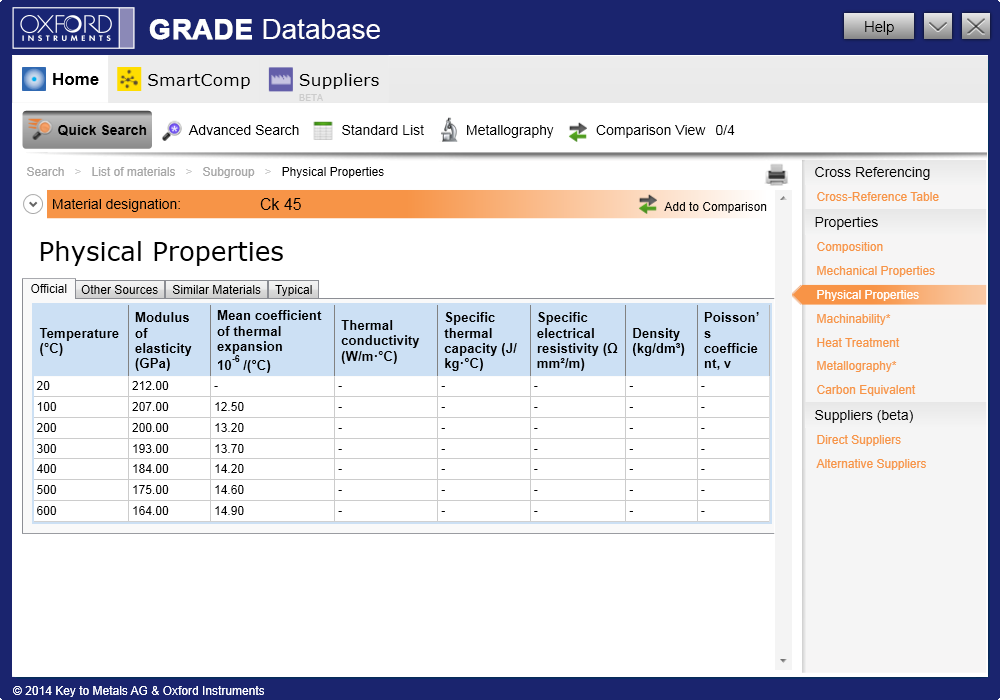This screenshot has height=700, width=1000.
Task: Click the Advanced Search magnifier icon
Action: point(172,130)
